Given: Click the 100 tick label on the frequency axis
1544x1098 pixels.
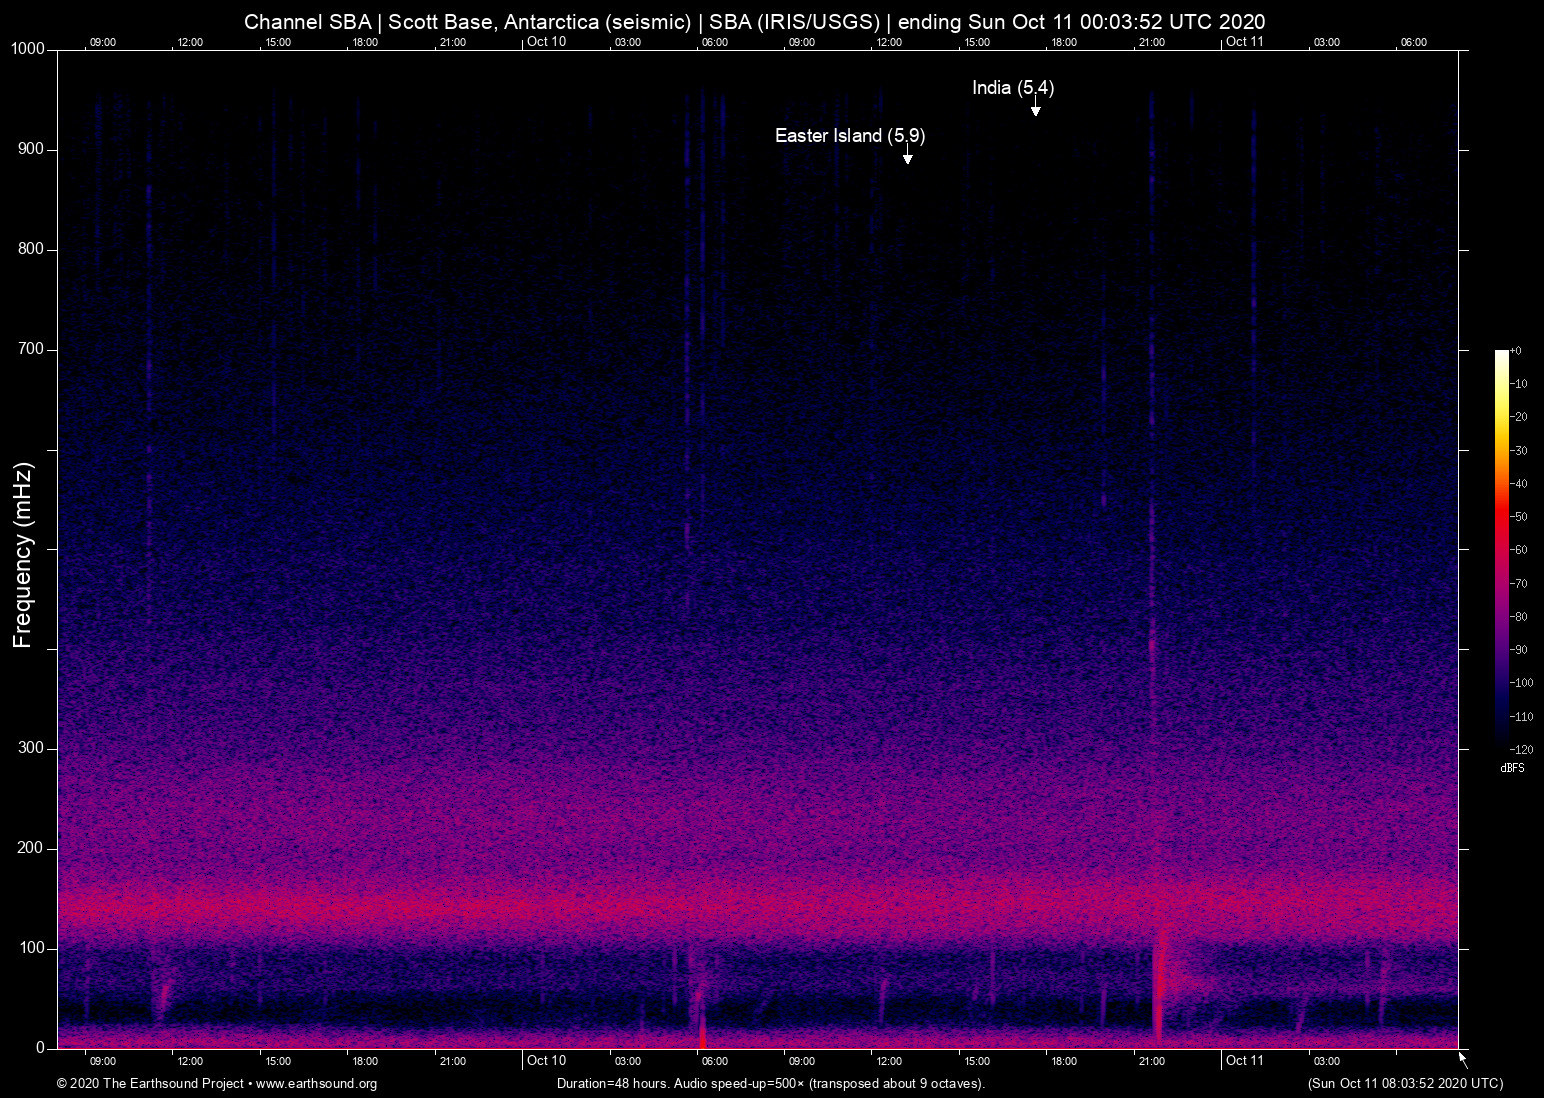Looking at the screenshot, I should tap(31, 948).
